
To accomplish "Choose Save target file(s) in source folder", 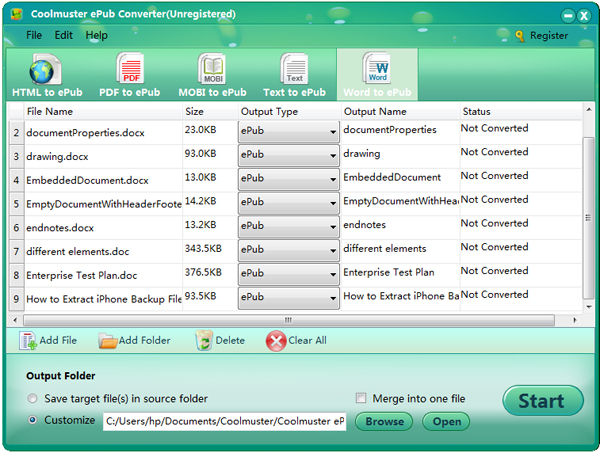I will pyautogui.click(x=33, y=399).
